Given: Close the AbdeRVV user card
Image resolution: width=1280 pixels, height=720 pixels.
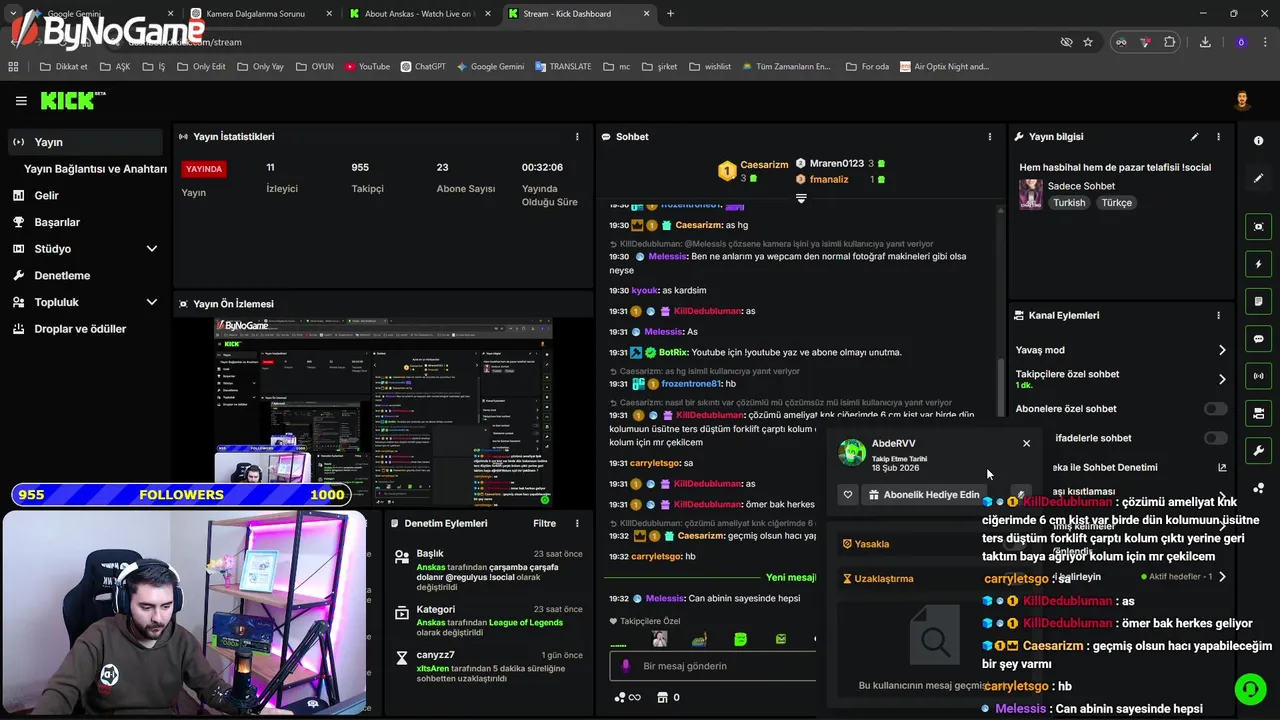Looking at the screenshot, I should tap(1026, 443).
